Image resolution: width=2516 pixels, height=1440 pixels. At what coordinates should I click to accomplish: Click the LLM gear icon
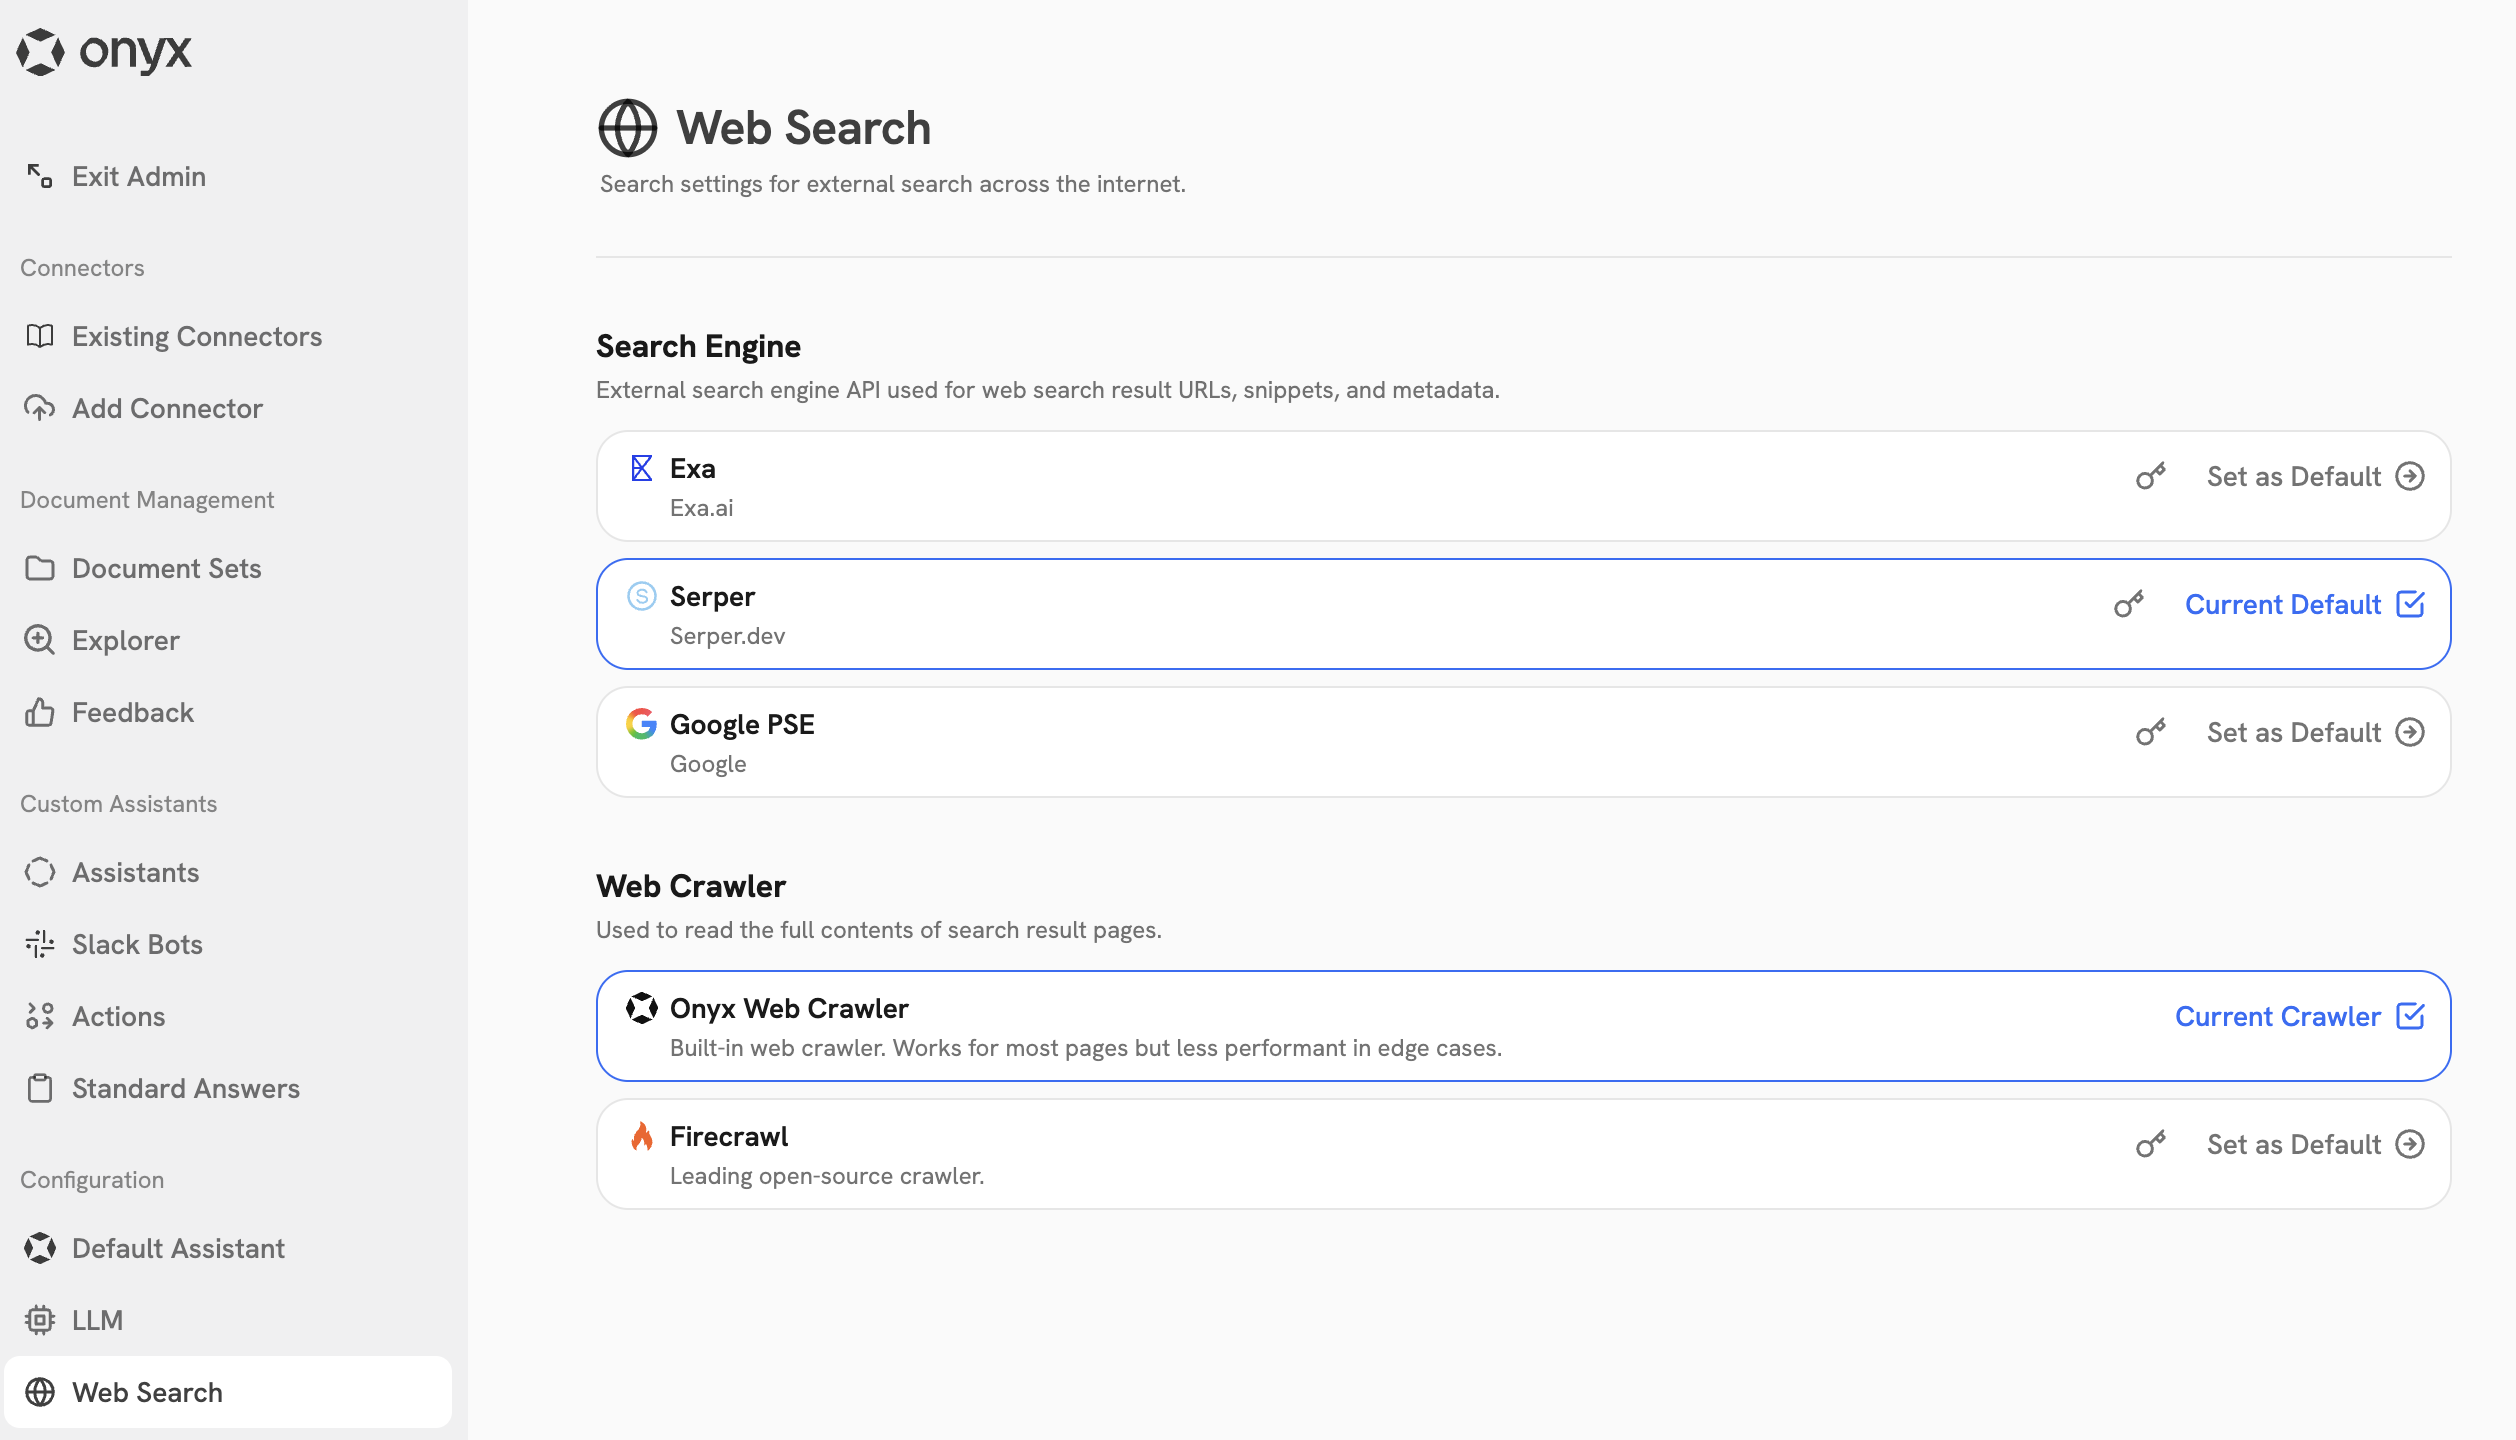39,1320
